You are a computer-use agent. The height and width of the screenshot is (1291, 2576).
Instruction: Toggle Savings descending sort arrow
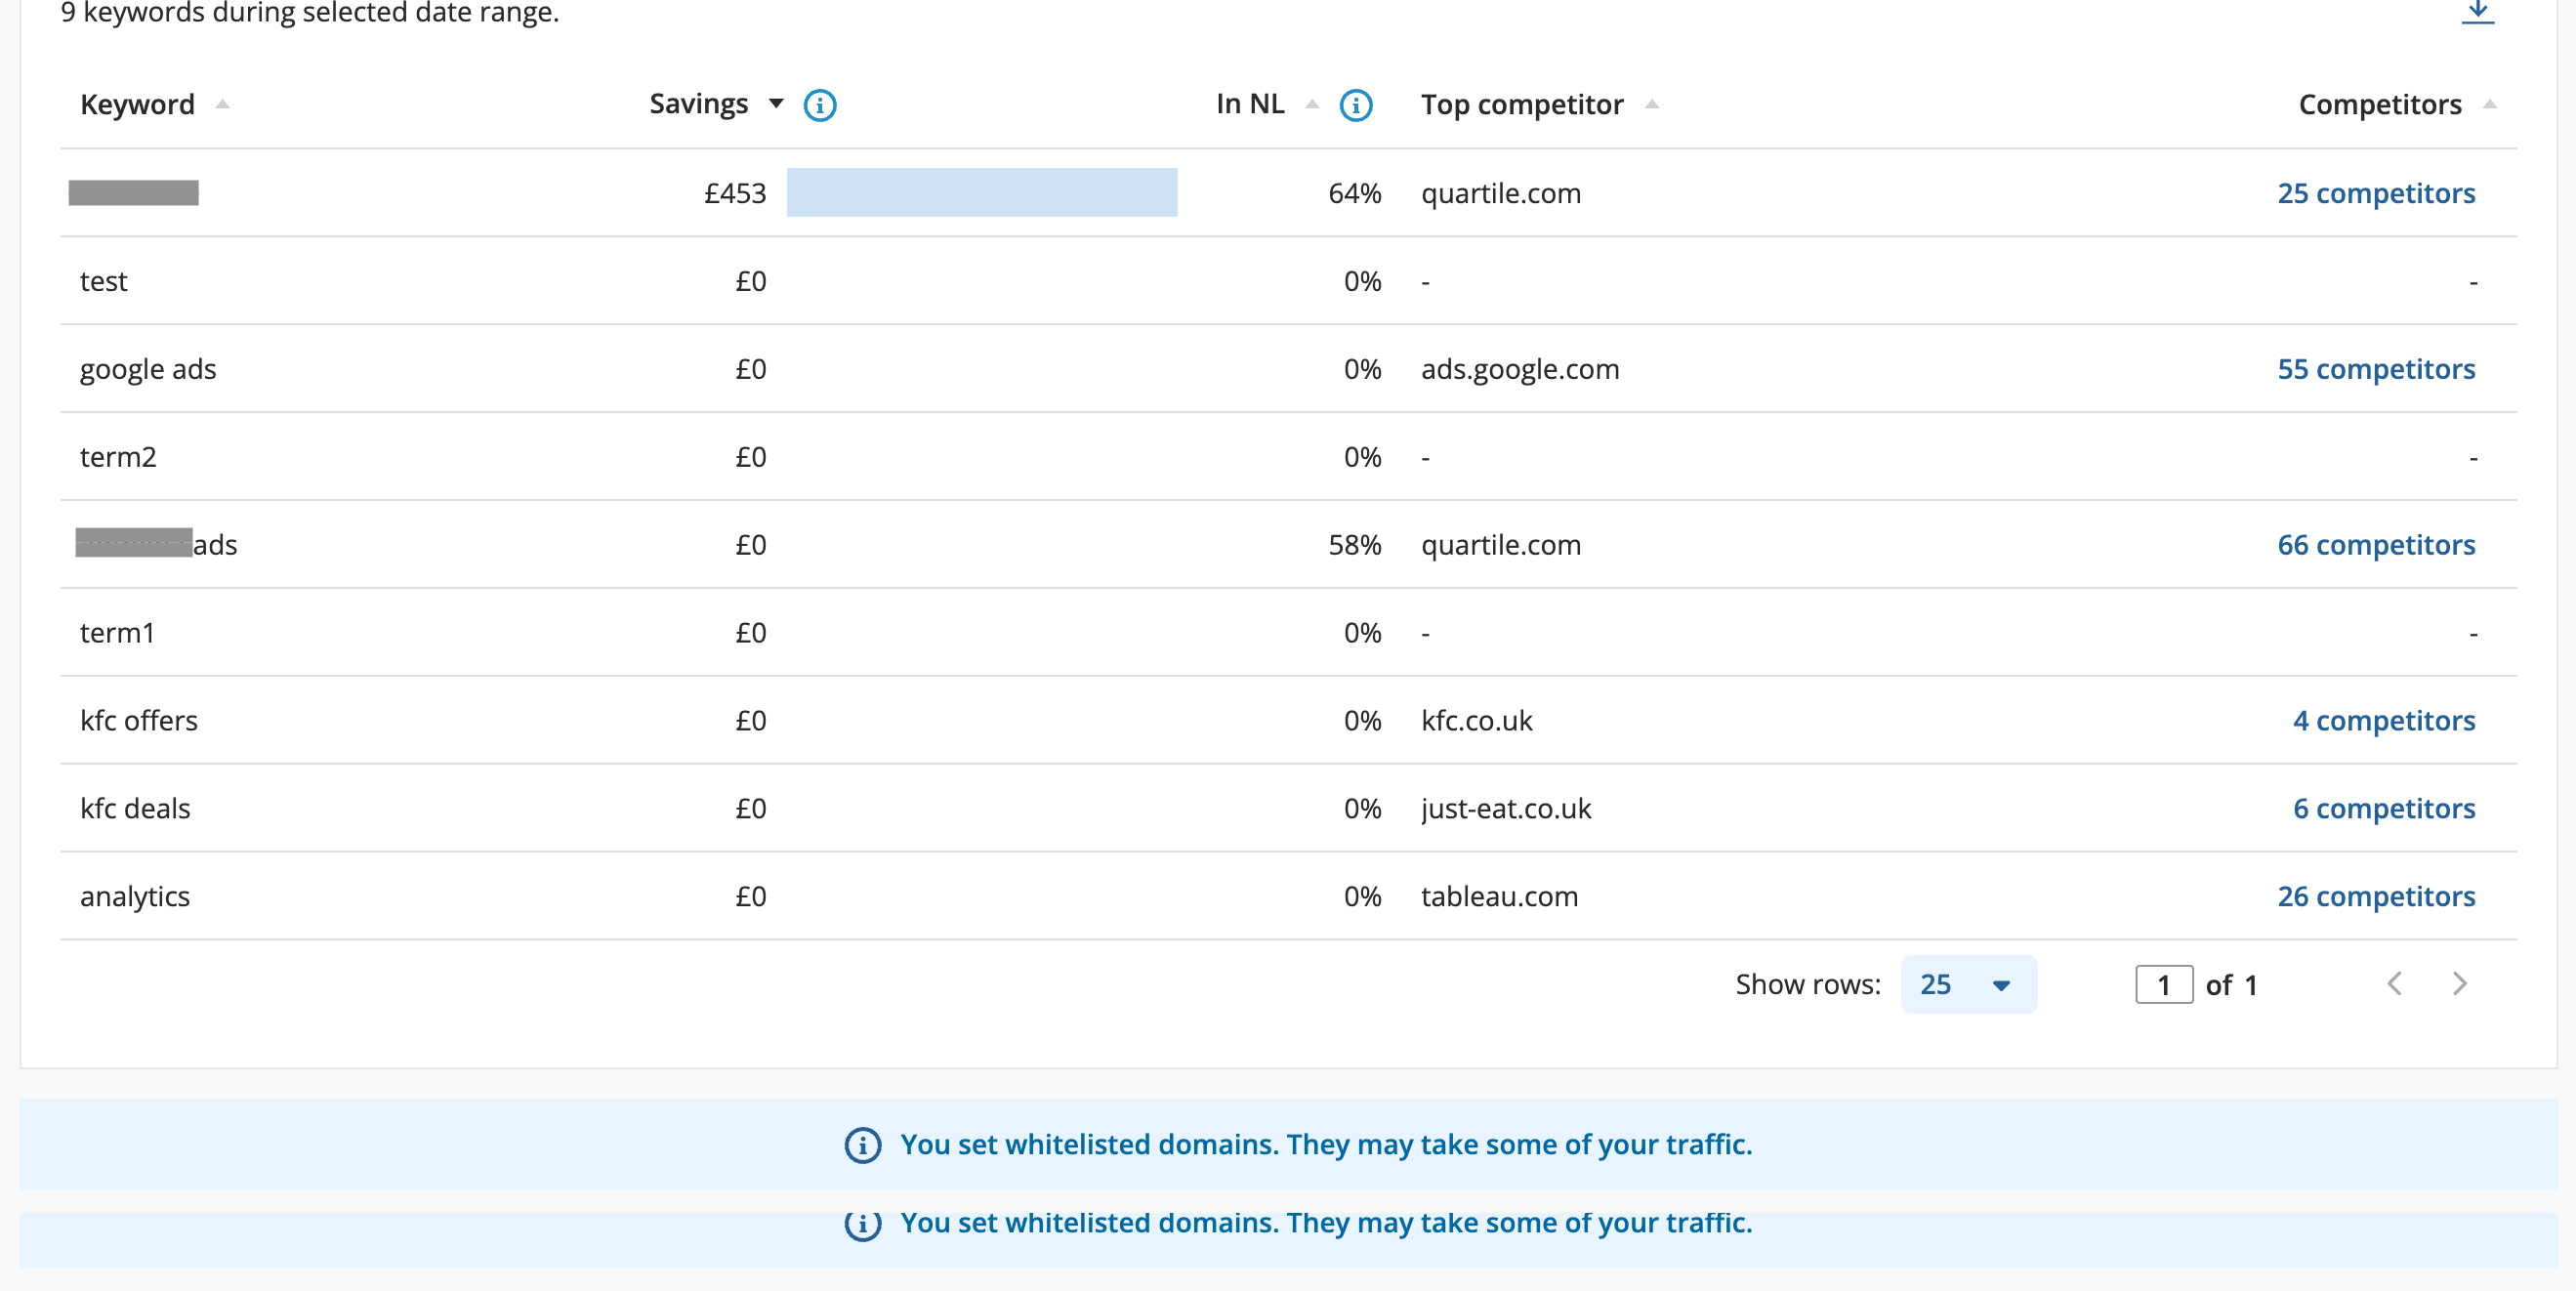pyautogui.click(x=776, y=104)
